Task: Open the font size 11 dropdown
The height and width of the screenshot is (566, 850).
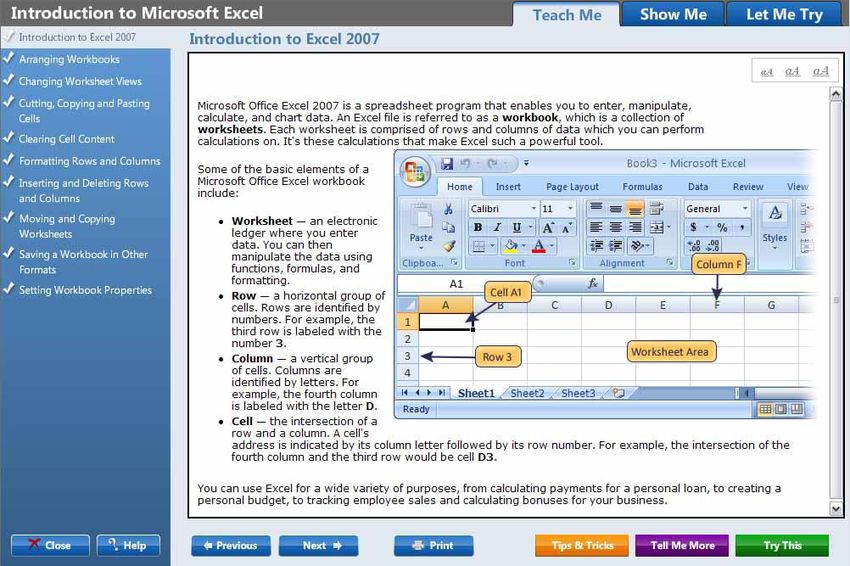Action: coord(570,209)
